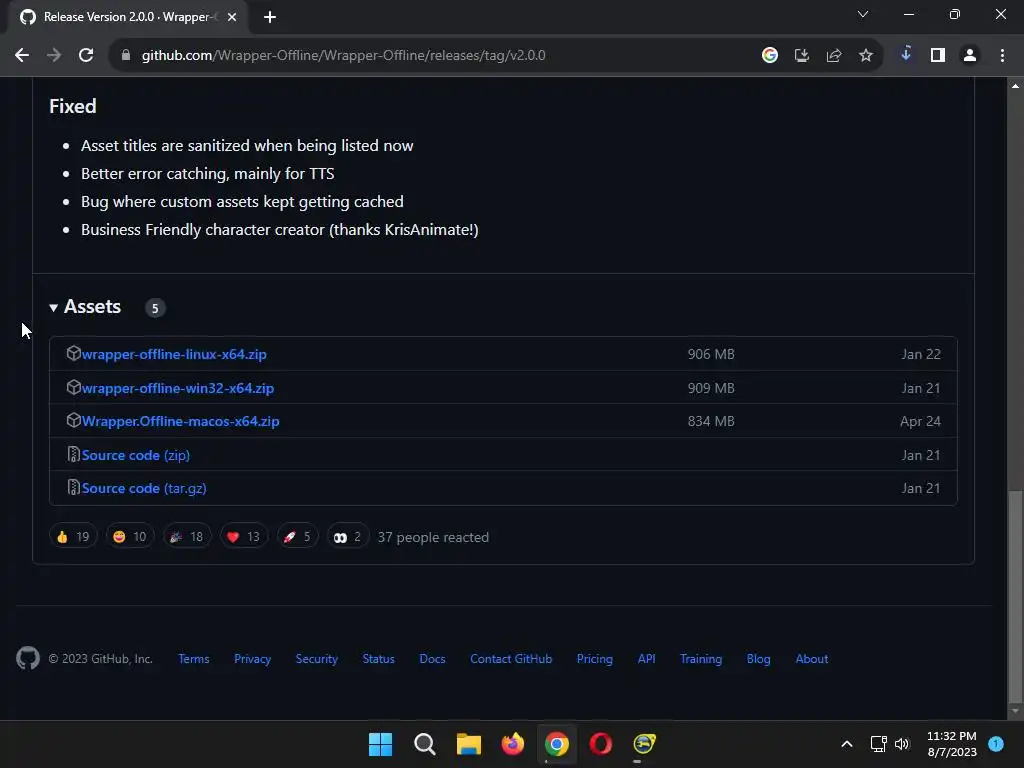Screen dimensions: 1024x768
Task: Open Chrome three-dot menu
Action: tap(1002, 56)
